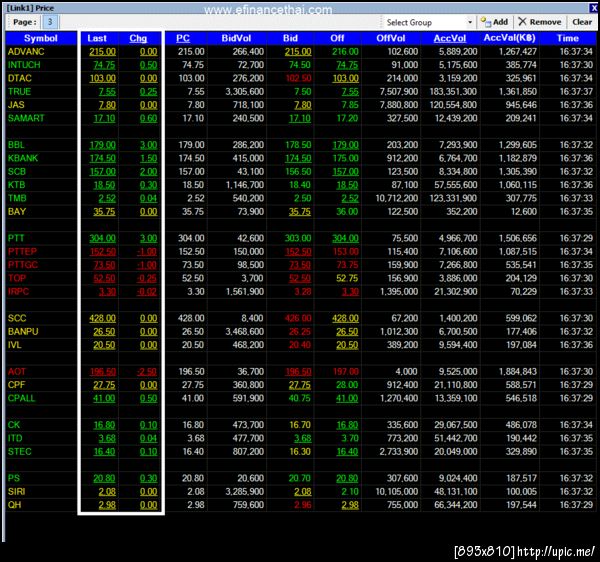This screenshot has width=600, height=562.
Task: Select the TOP symbol
Action: 17,279
